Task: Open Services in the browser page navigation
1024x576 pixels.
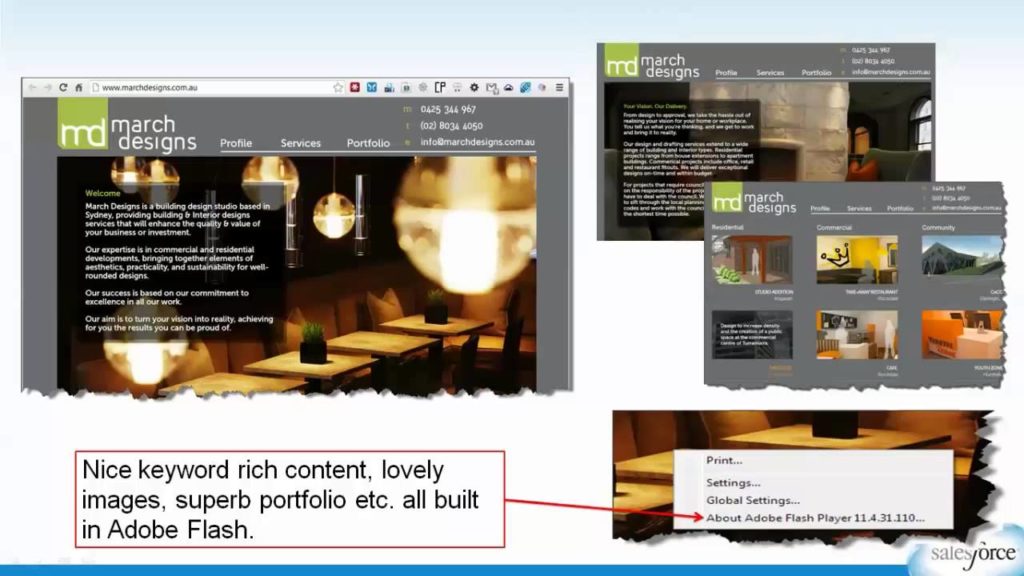Action: point(300,143)
